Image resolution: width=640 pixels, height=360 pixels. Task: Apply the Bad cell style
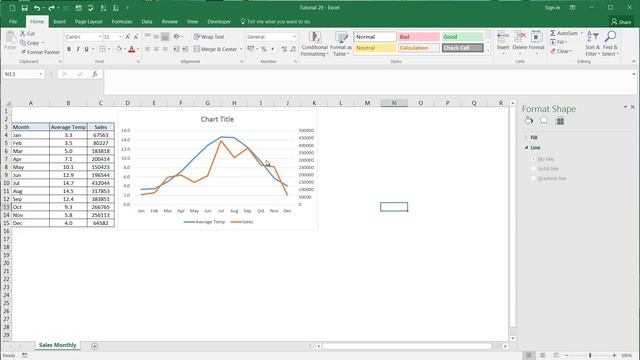pos(419,37)
